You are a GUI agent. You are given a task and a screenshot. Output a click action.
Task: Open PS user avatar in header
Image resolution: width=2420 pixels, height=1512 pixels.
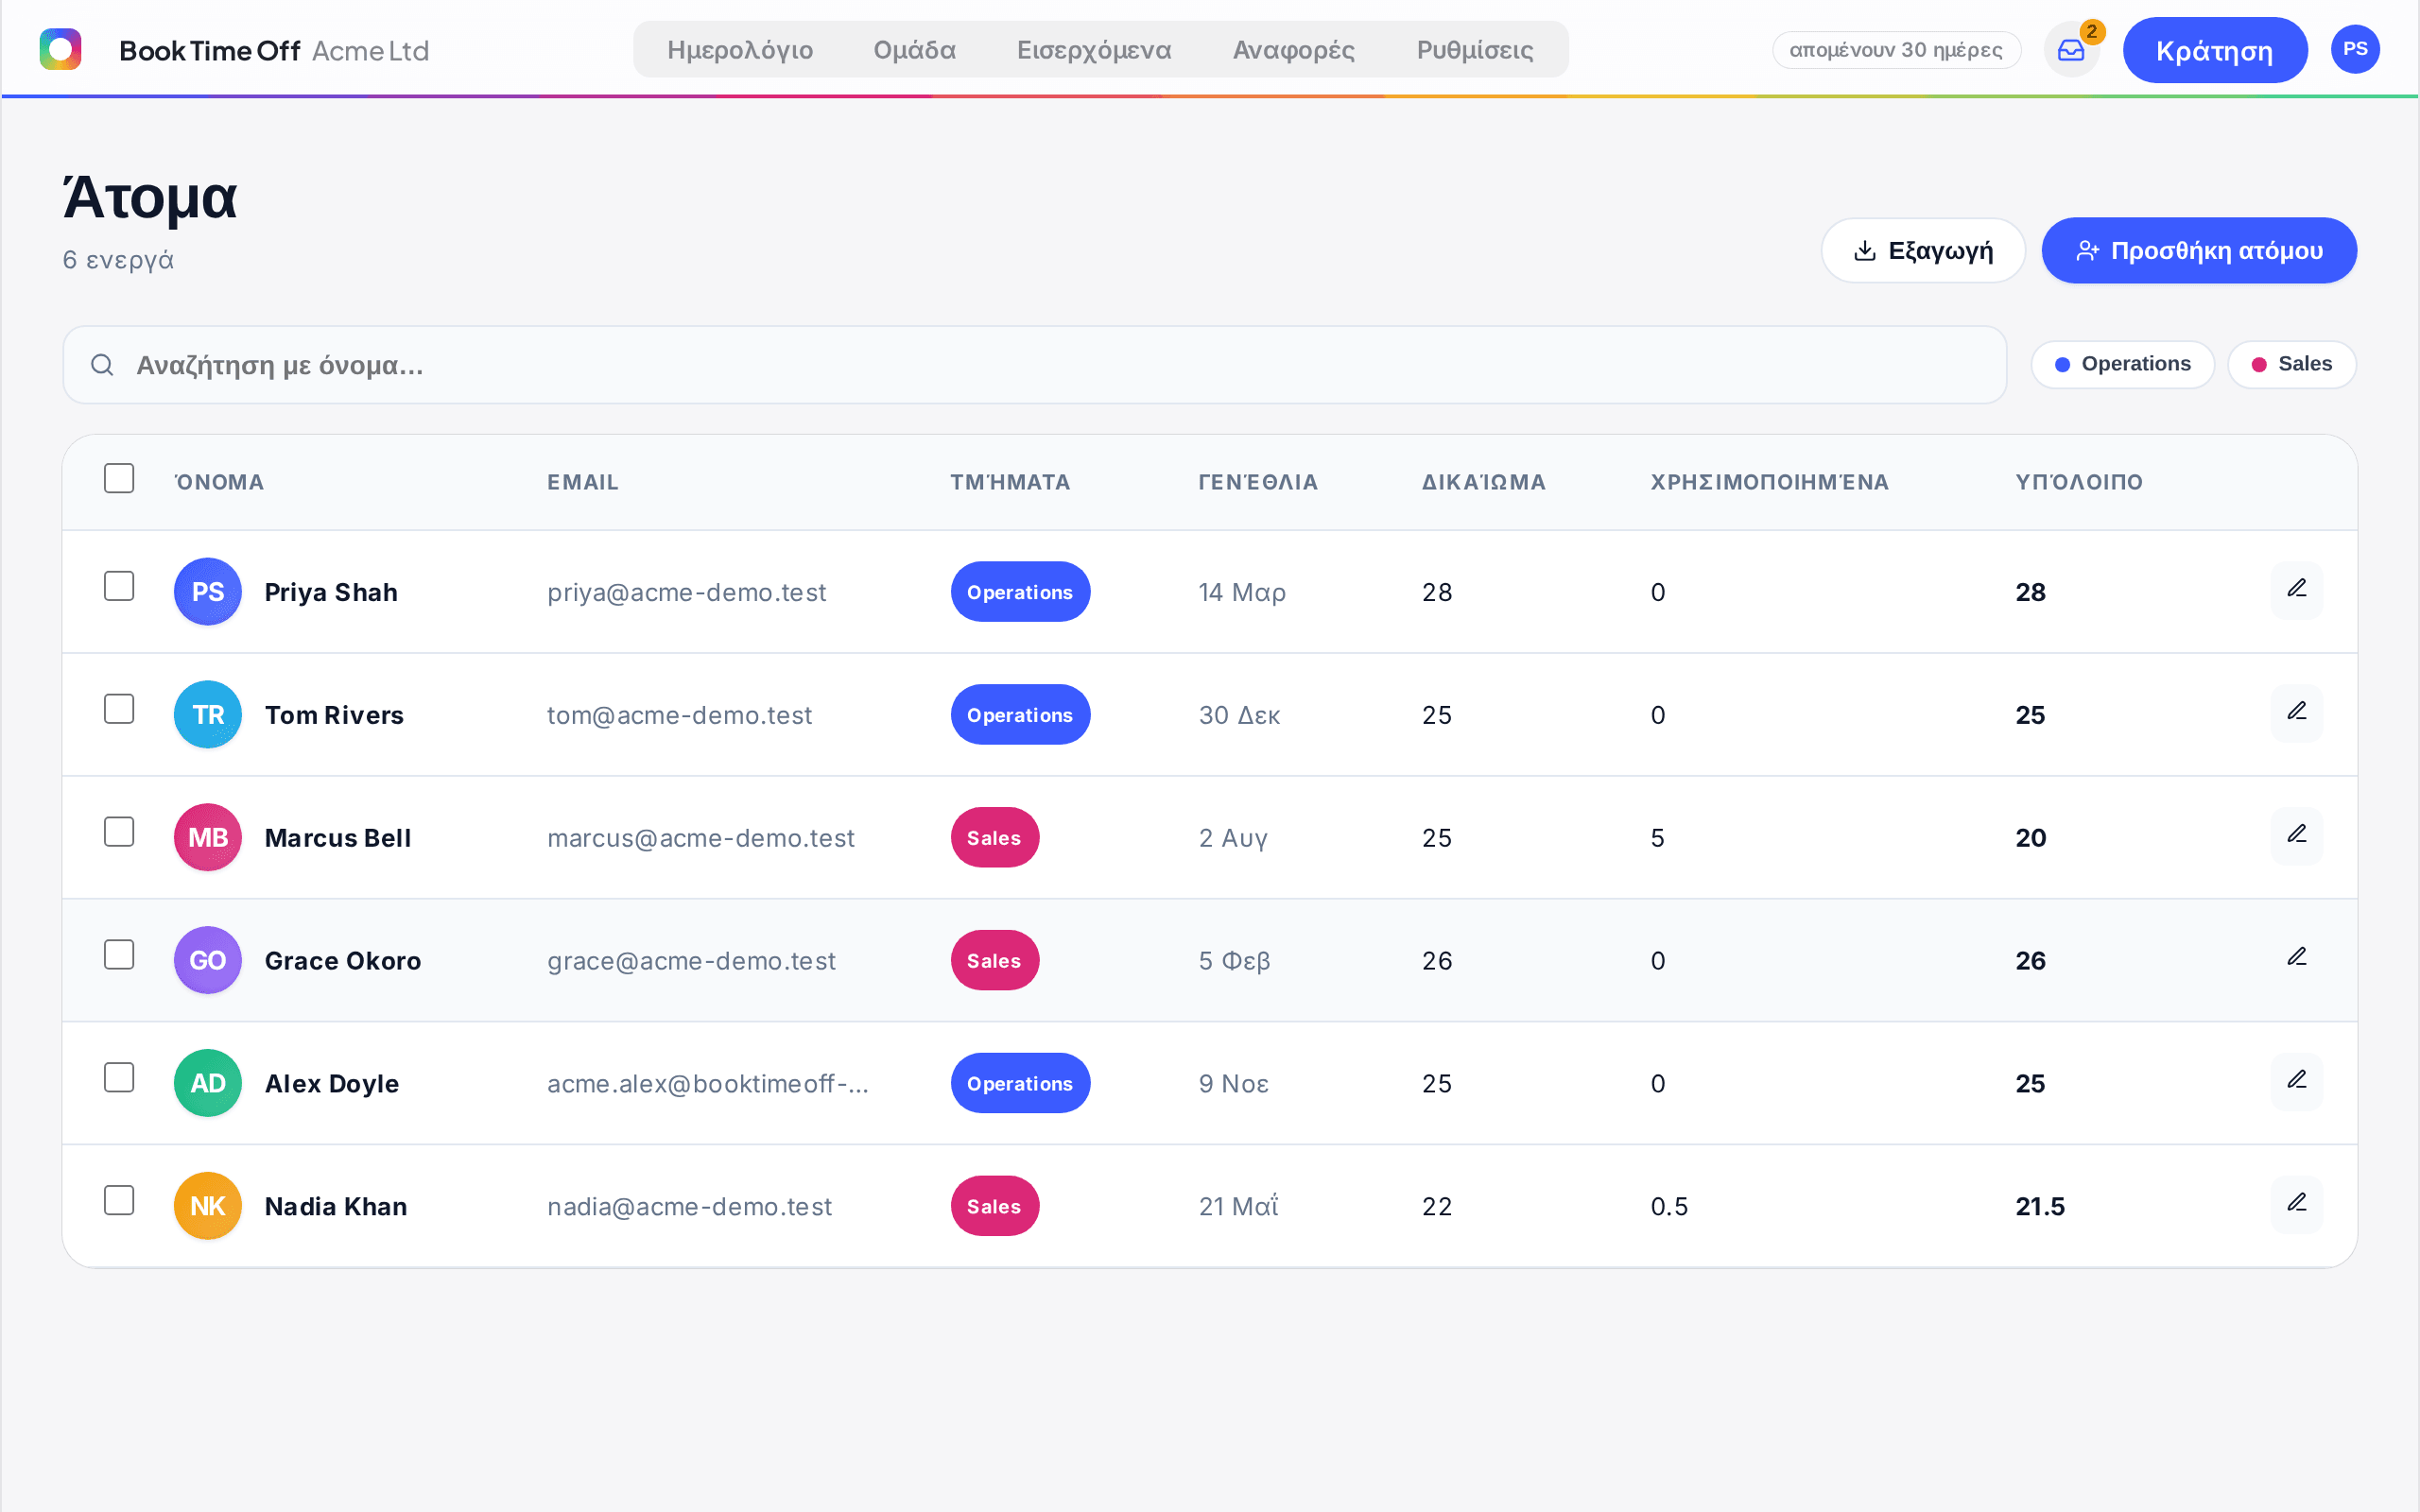[2355, 49]
